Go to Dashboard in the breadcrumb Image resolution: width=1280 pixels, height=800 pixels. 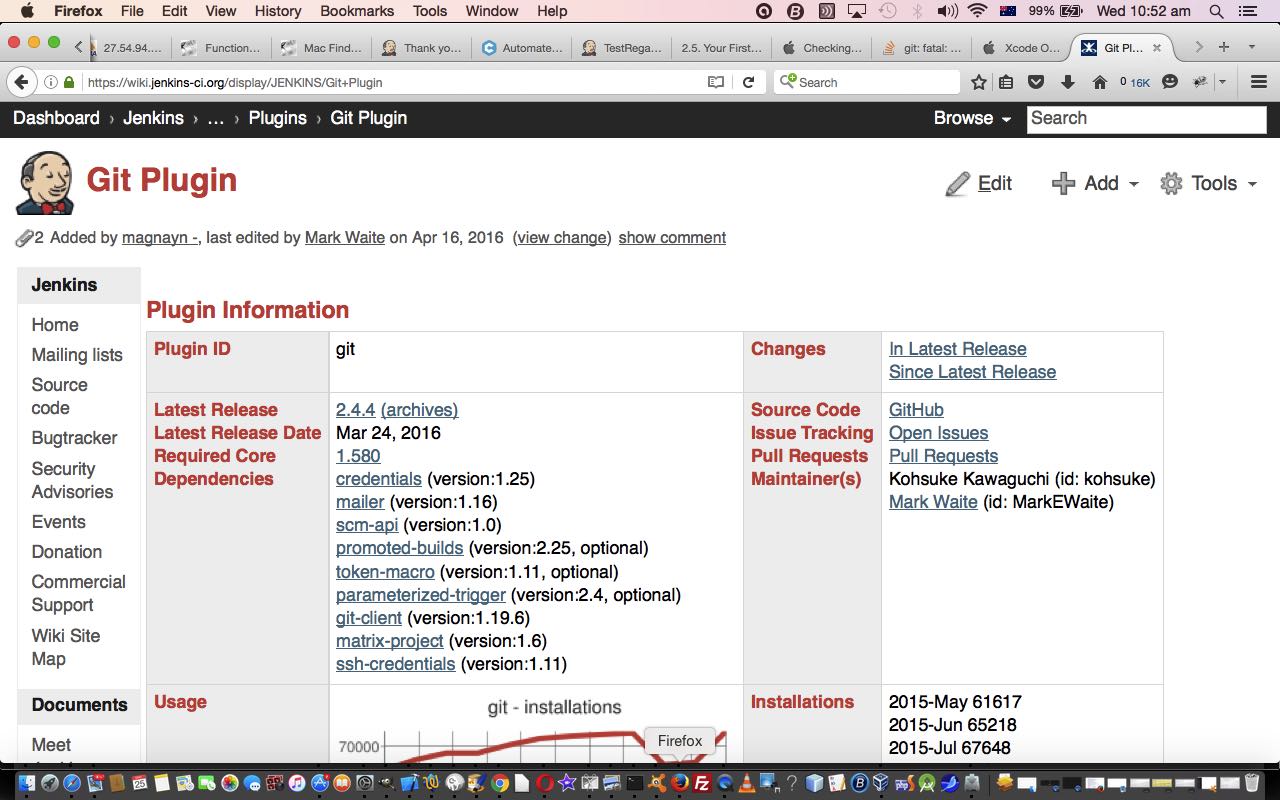(56, 118)
